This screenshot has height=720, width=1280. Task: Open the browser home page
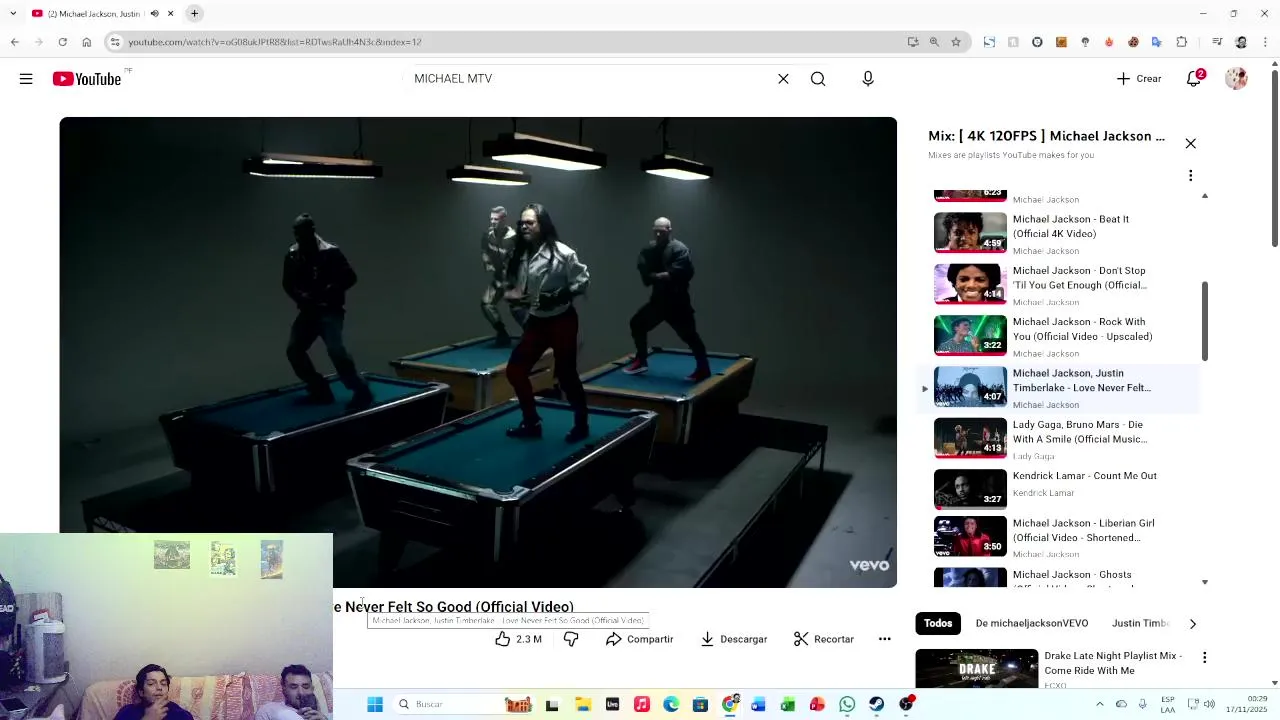(x=86, y=42)
